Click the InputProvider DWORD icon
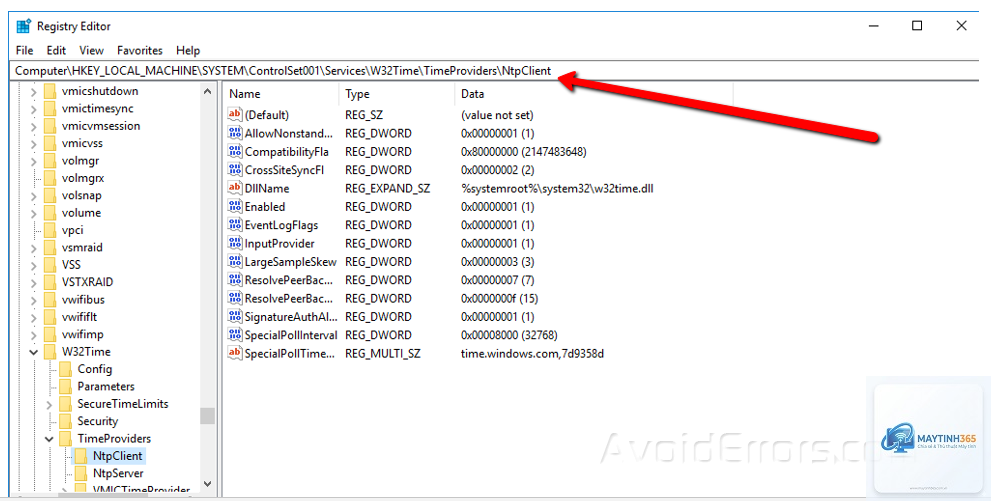Screen dimensions: 991x501 click(x=235, y=243)
